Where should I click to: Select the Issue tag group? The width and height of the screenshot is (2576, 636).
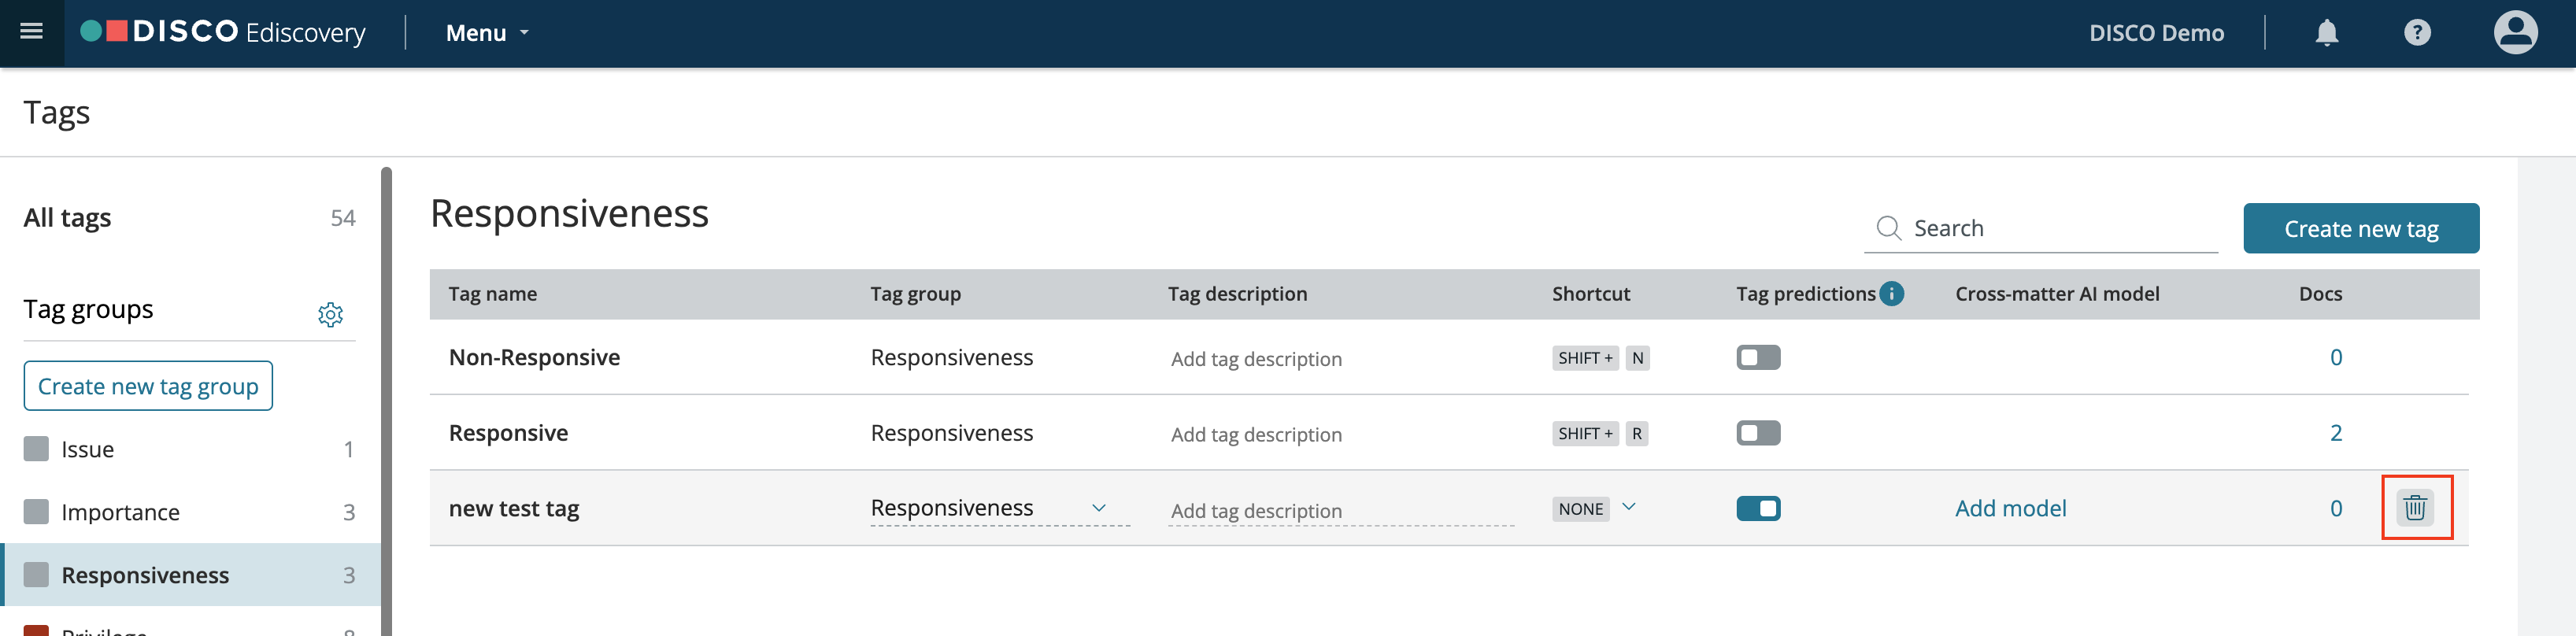[x=189, y=449]
